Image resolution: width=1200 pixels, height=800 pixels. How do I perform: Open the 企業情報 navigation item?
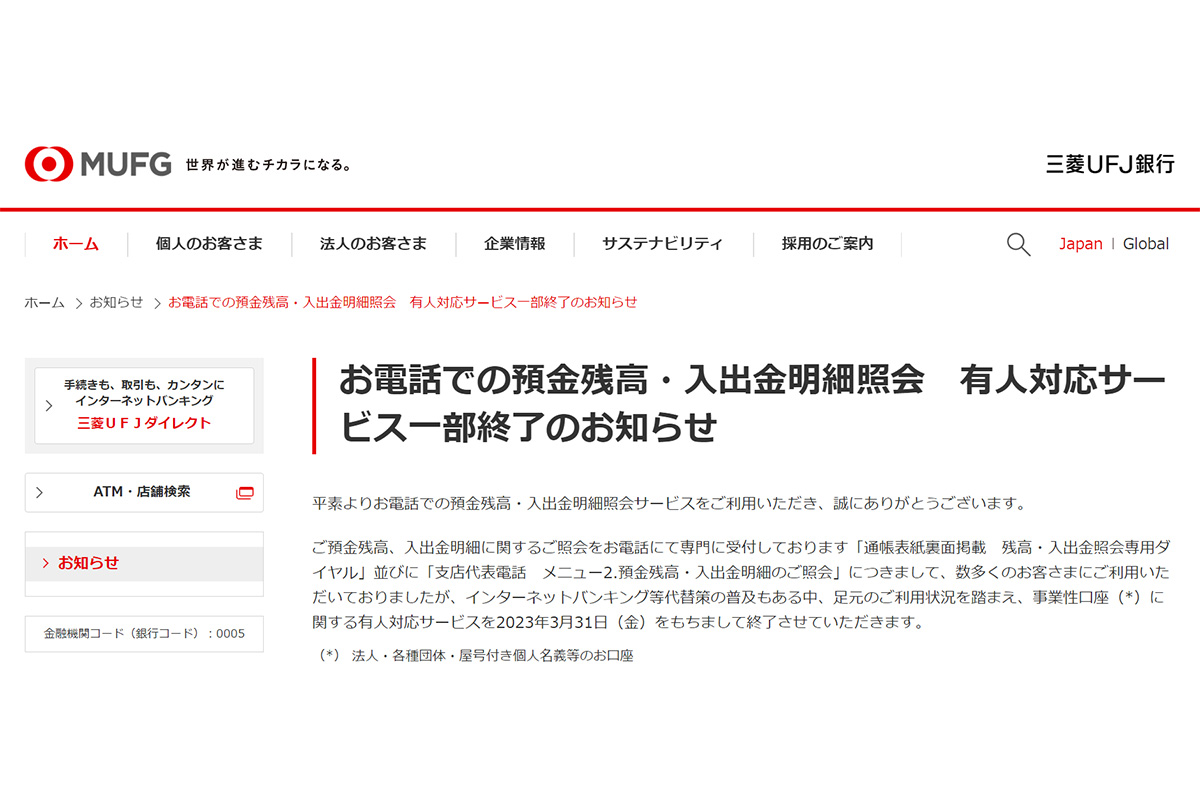[514, 243]
